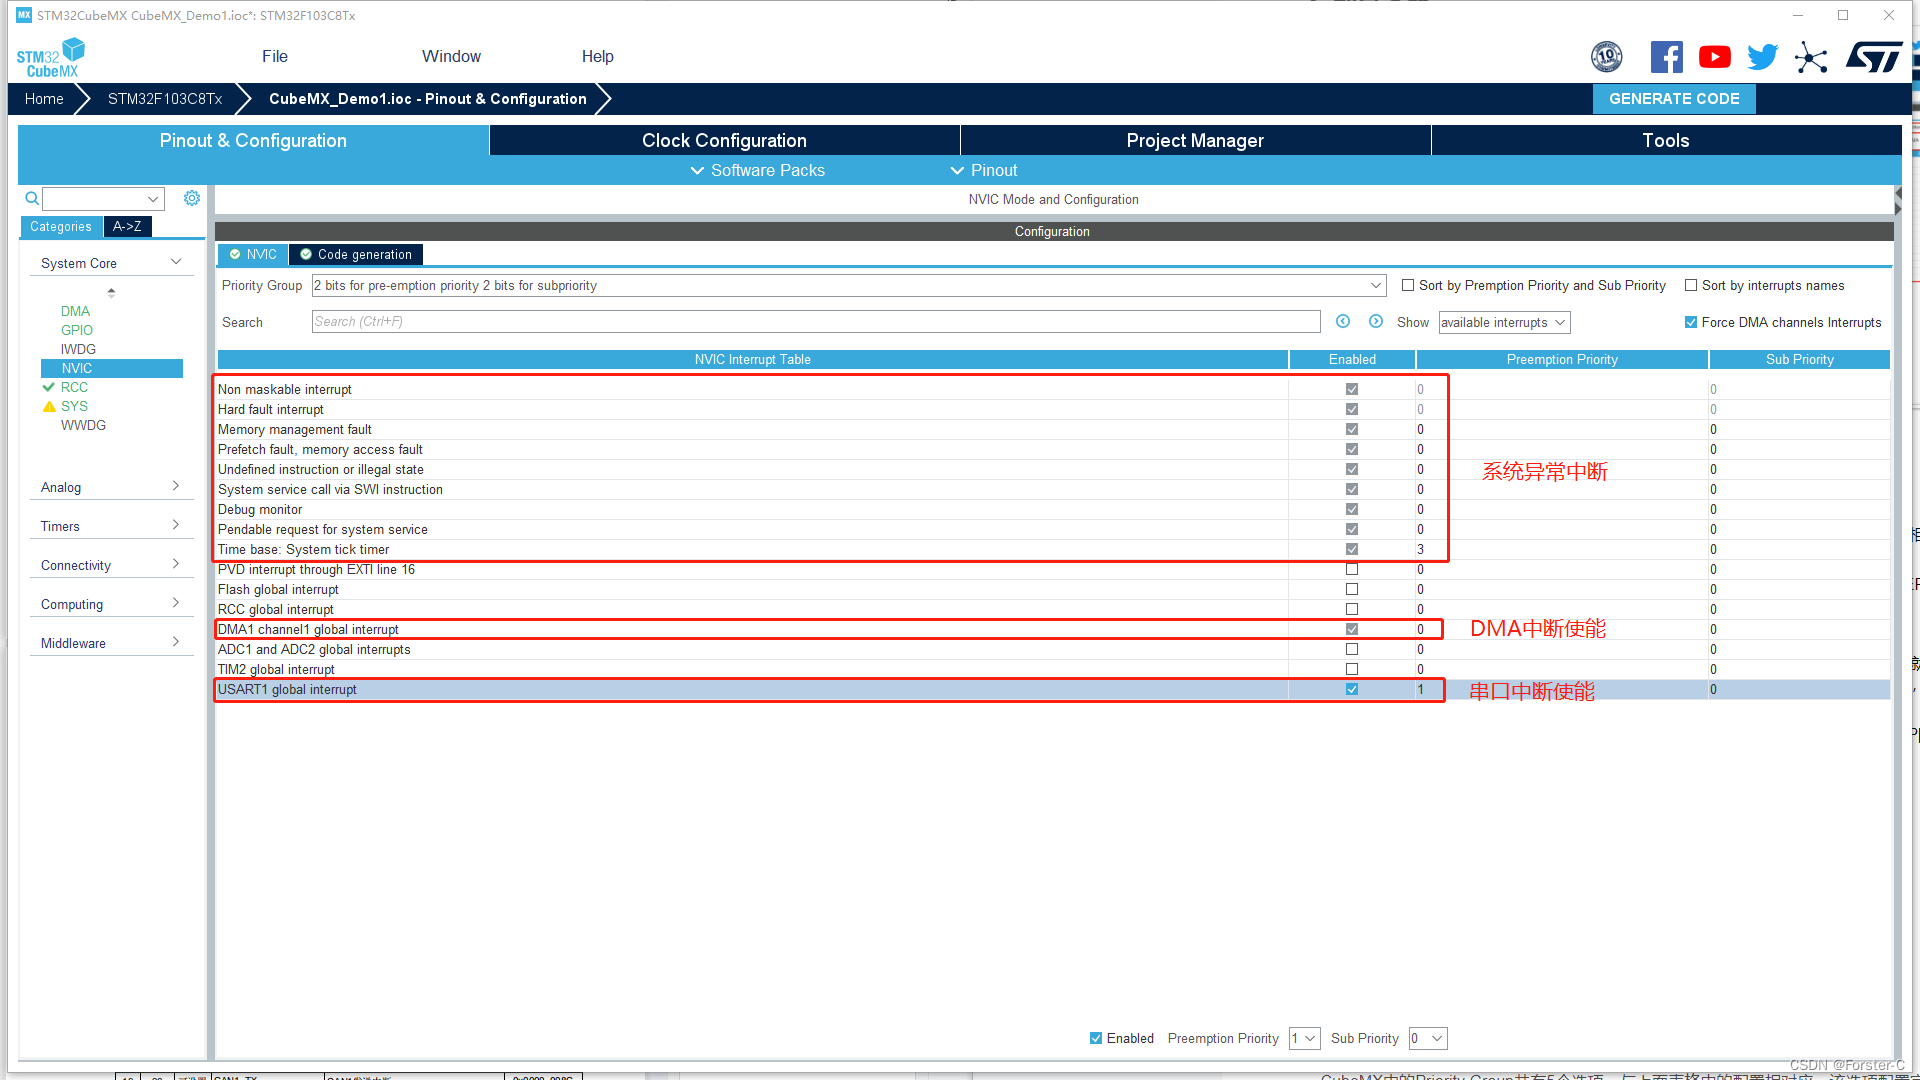Click the GENERATE CODE button
Image resolution: width=1920 pixels, height=1080 pixels.
click(x=1673, y=98)
